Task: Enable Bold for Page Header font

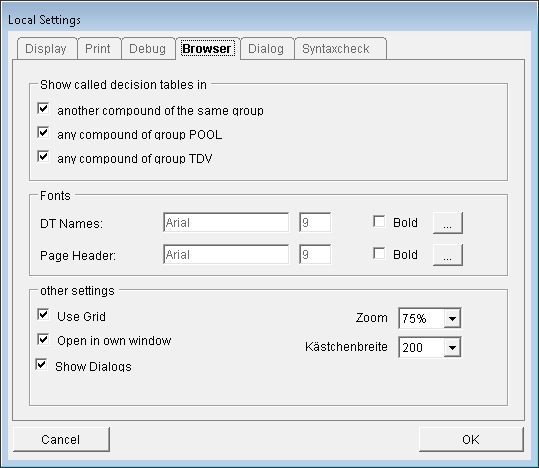Action: (379, 254)
